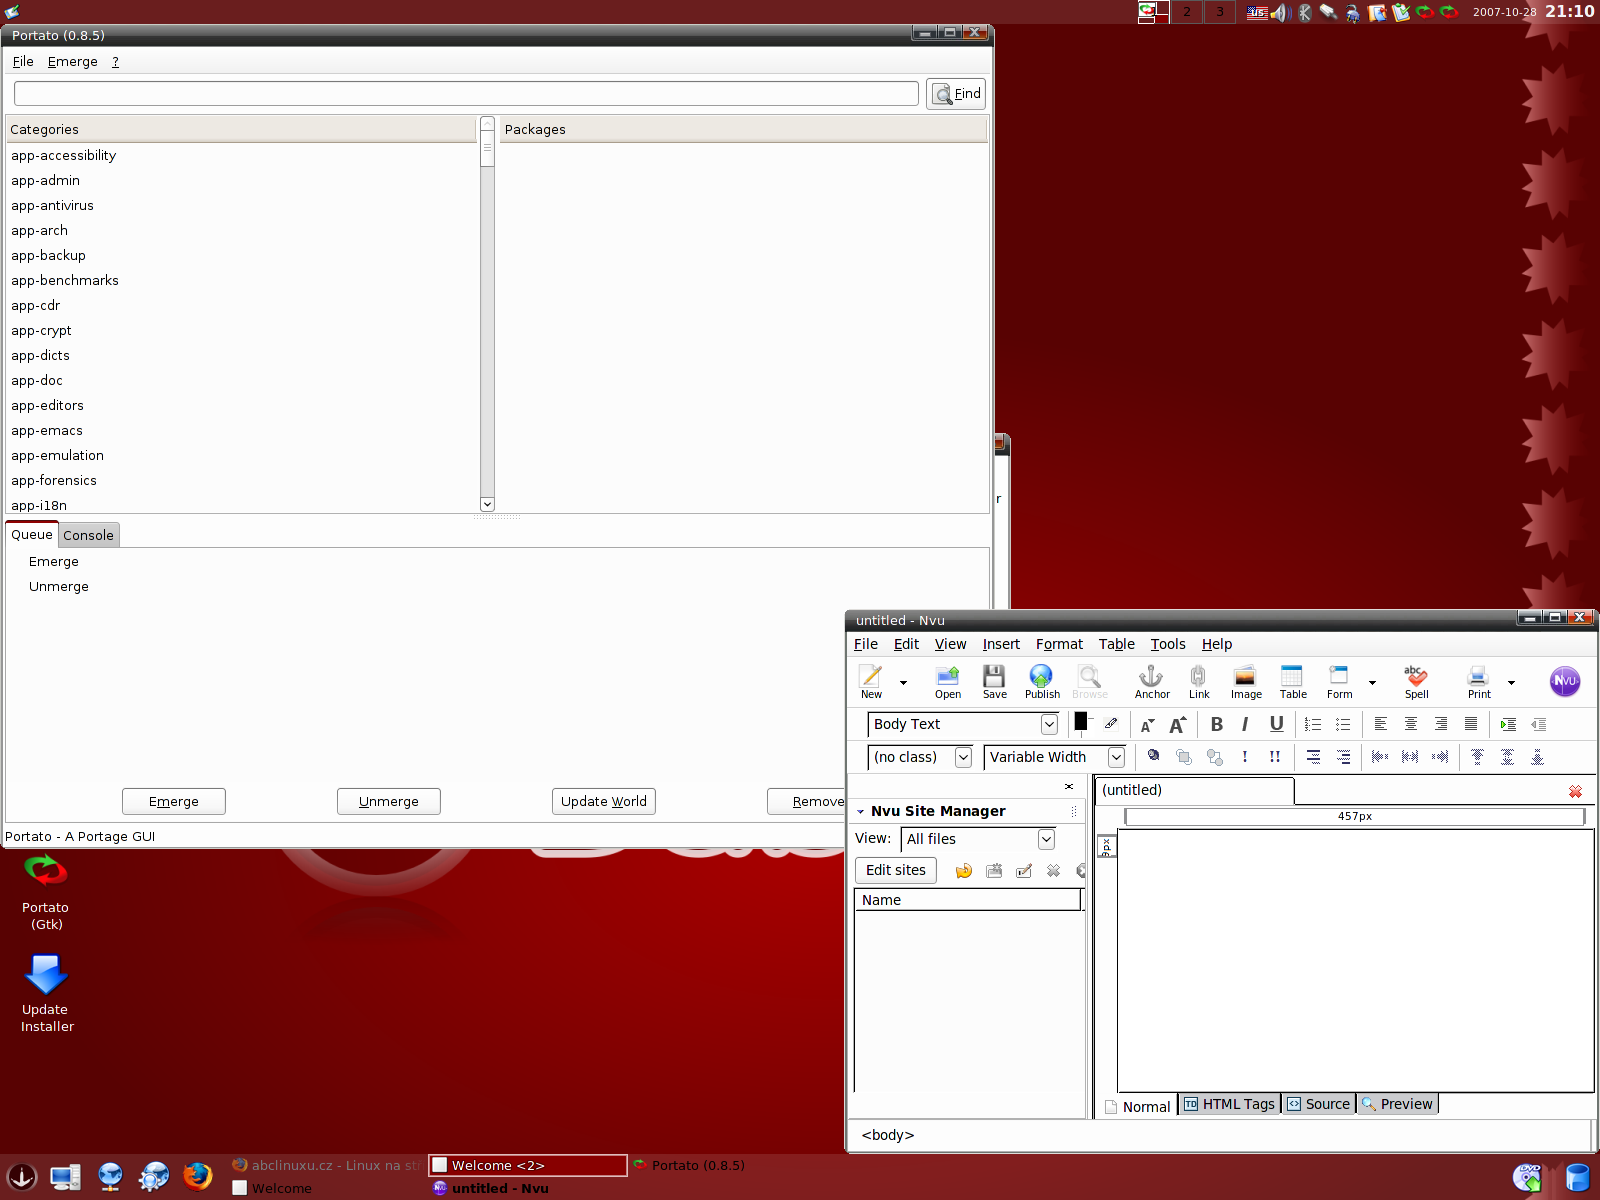Viewport: 1600px width, 1200px height.
Task: Open the dropdown arrow next to New
Action: tap(903, 683)
